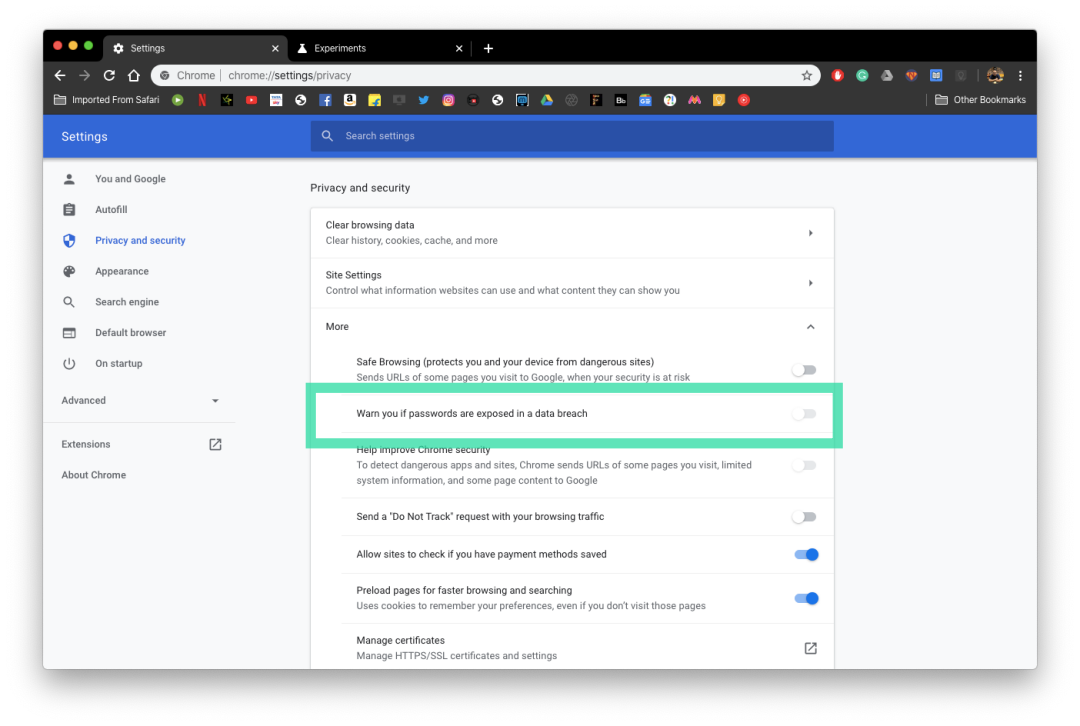Click the browser reload icon

coord(109,75)
